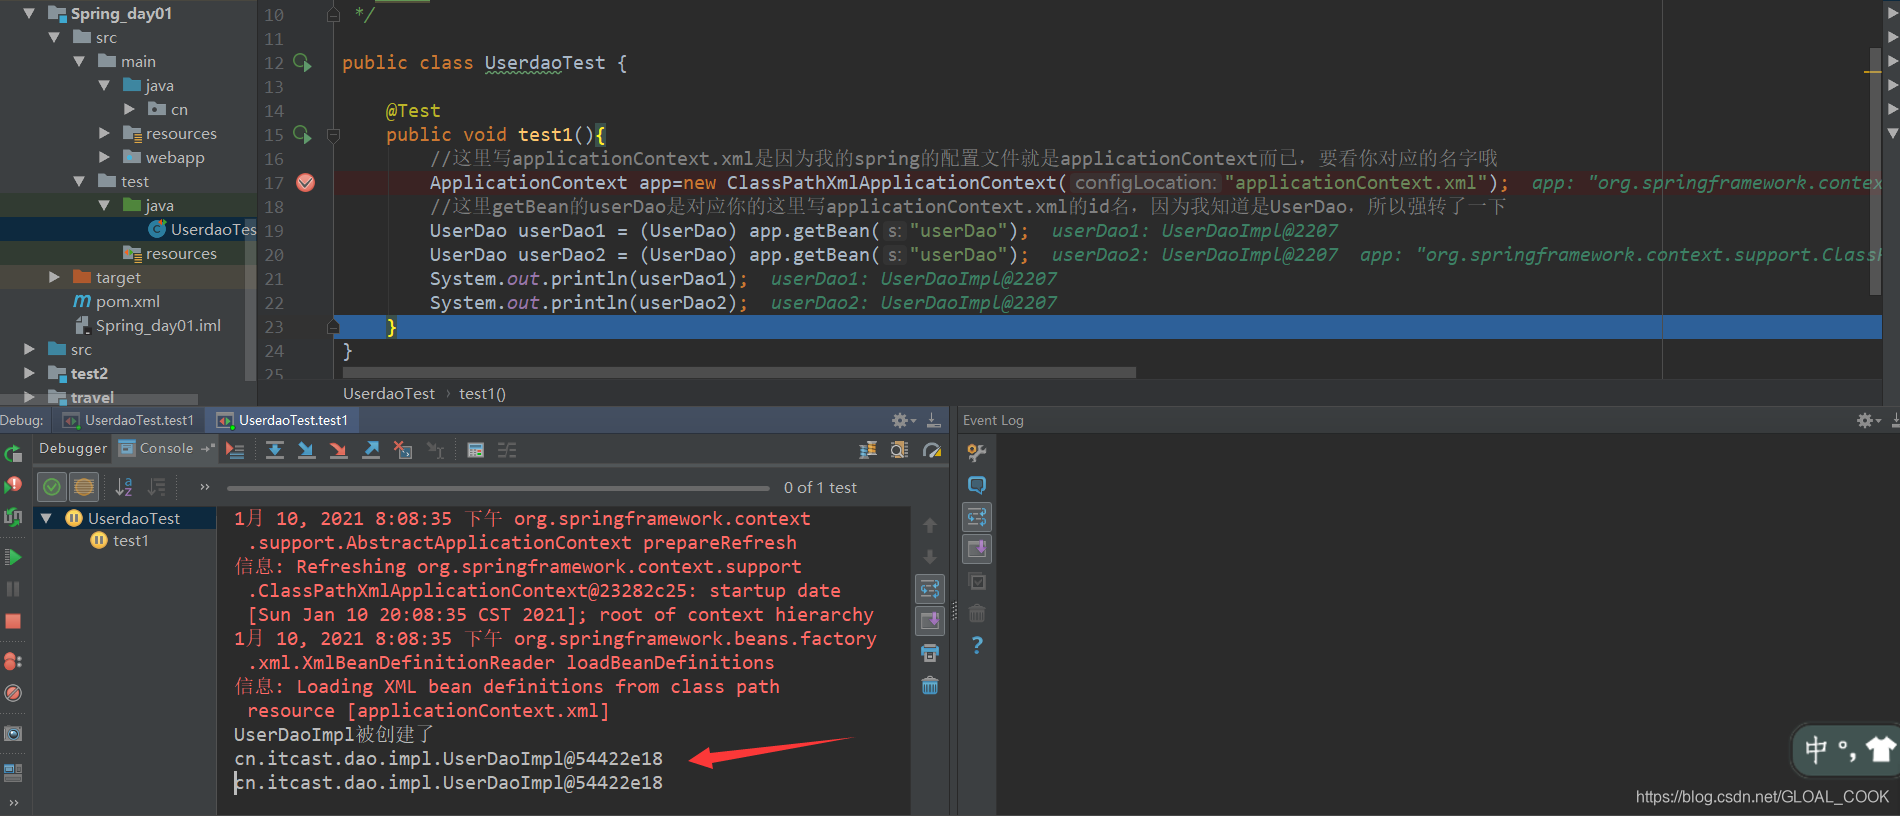Click Scroll Down arrow in console gutter
This screenshot has width=1900, height=816.
click(x=930, y=557)
